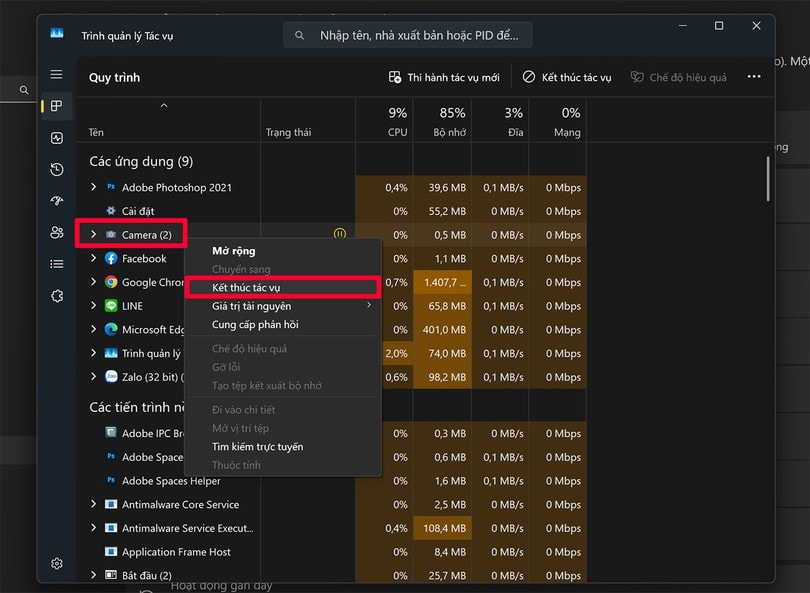Open Task Manager settings gear
This screenshot has height=593, width=810.
click(57, 564)
